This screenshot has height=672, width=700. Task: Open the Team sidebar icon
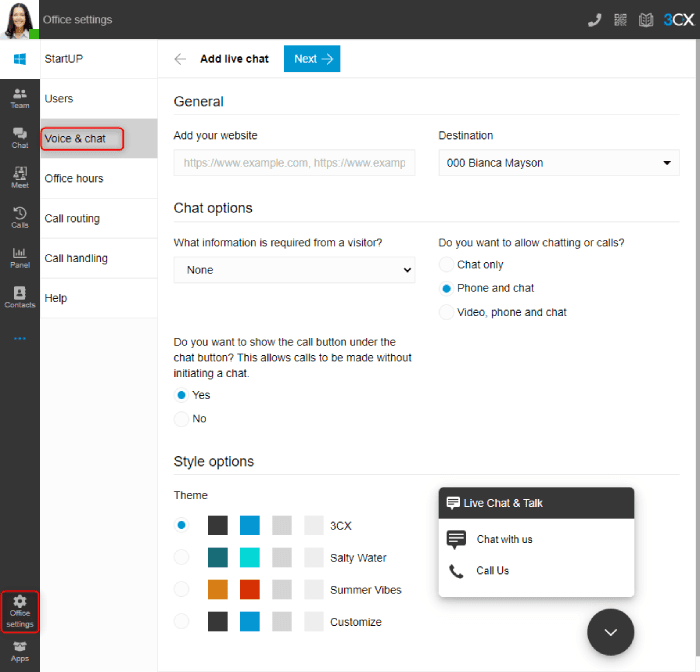tap(20, 98)
